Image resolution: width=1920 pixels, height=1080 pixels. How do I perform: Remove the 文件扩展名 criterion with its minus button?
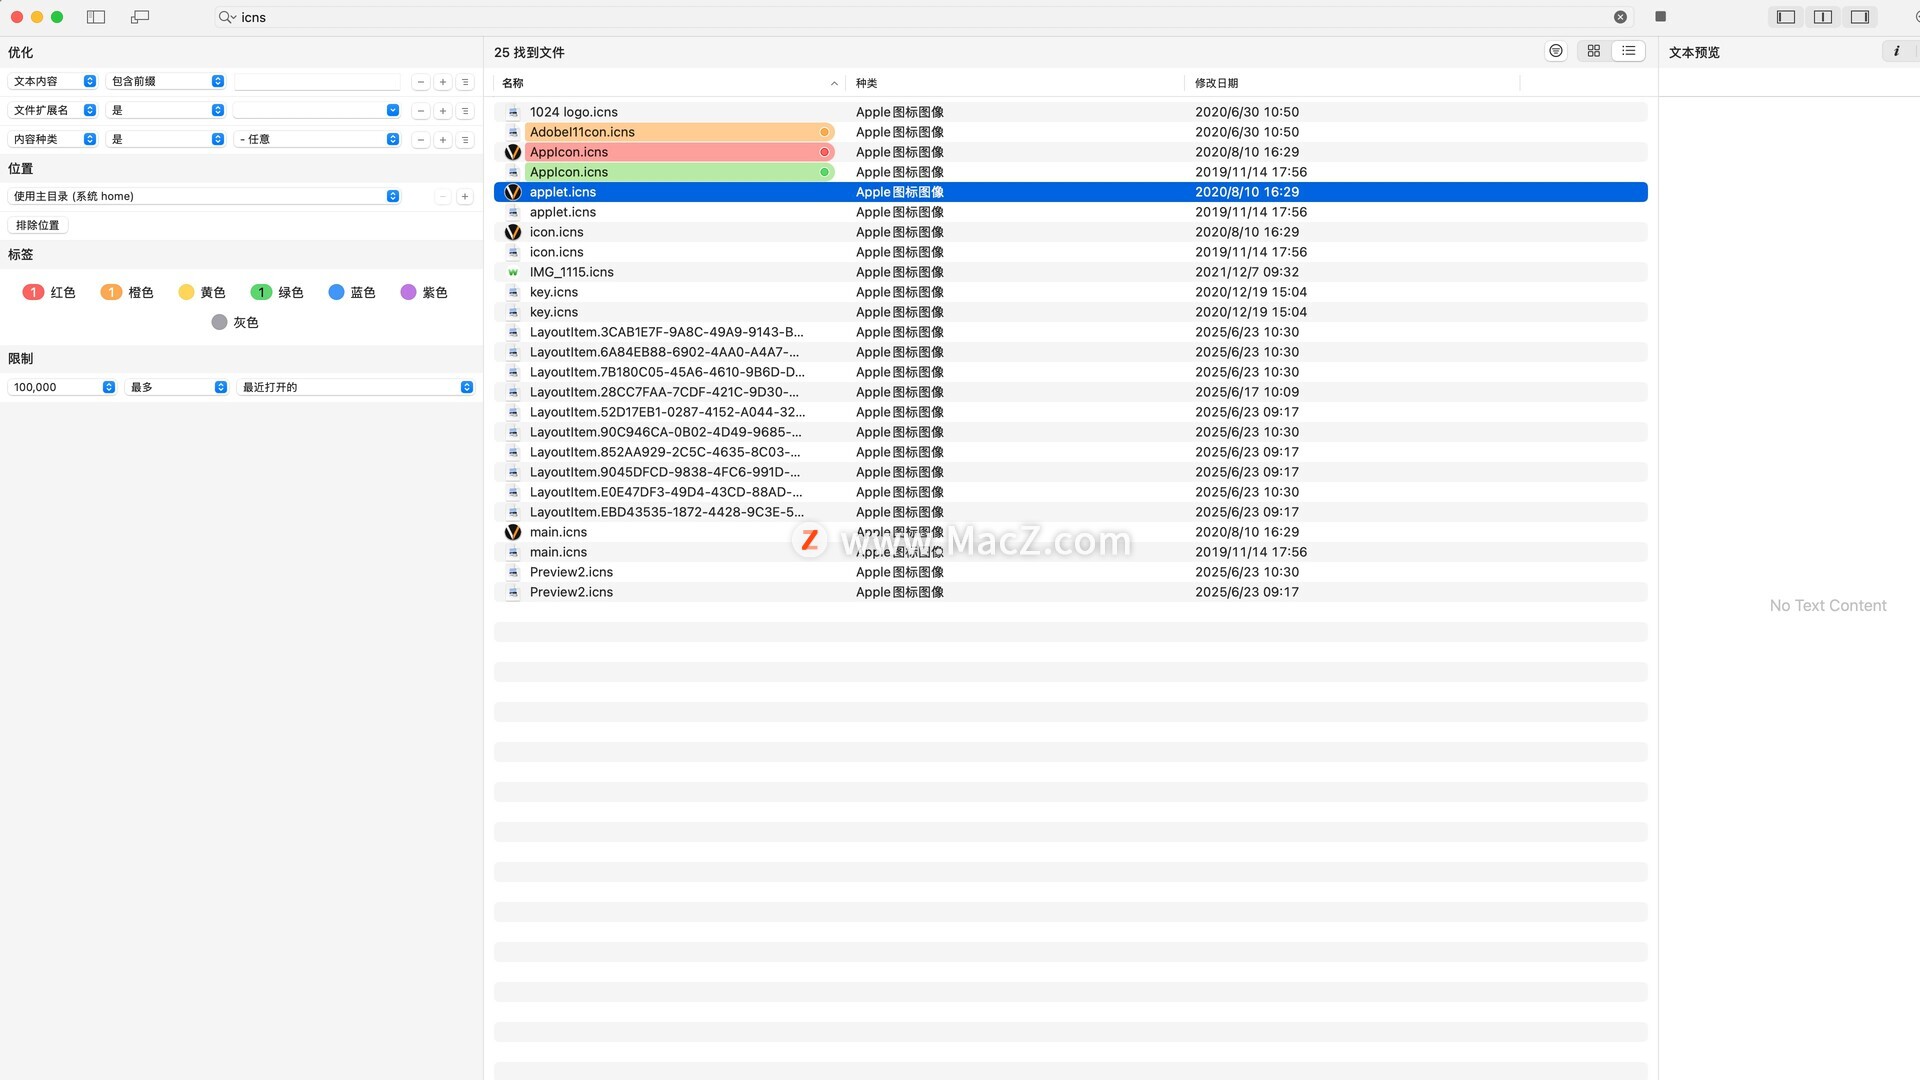[x=421, y=111]
